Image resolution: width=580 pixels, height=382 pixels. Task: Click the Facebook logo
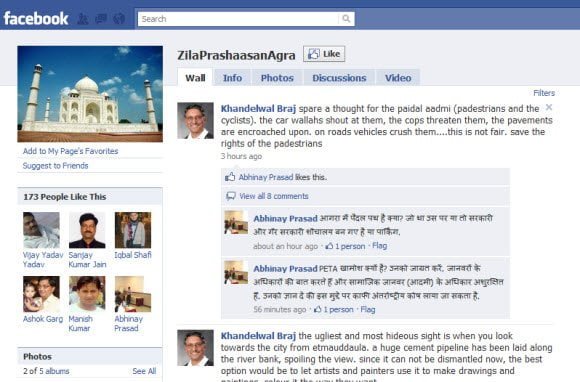pyautogui.click(x=36, y=18)
